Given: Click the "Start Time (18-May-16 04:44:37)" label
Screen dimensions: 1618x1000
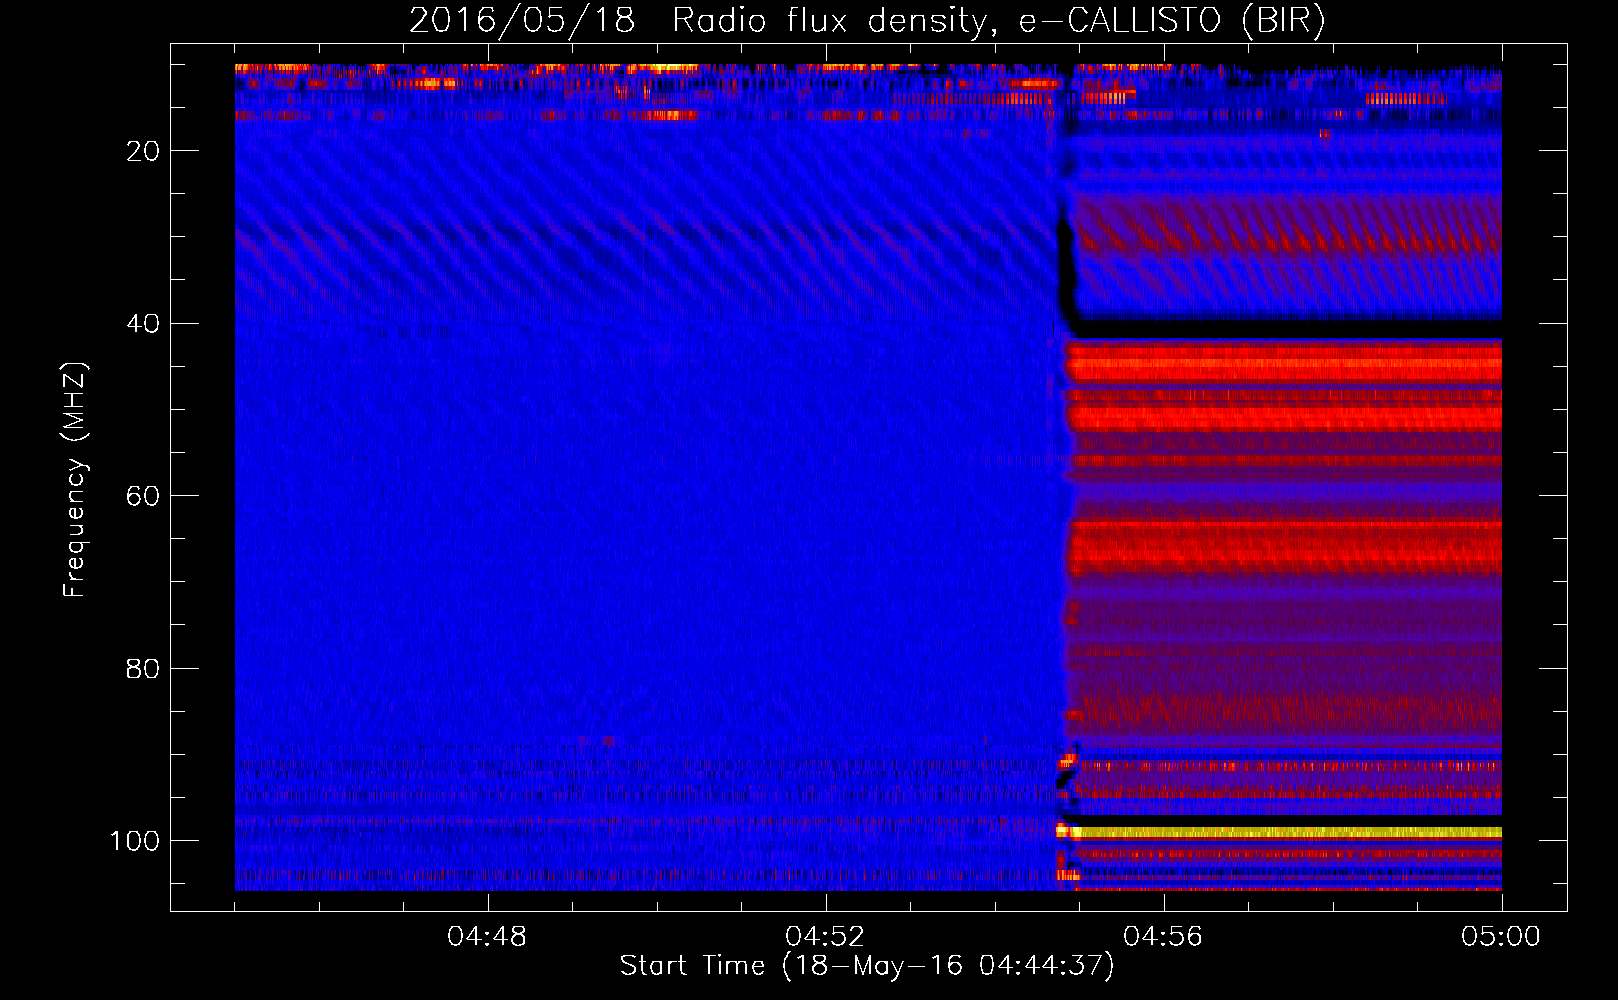Looking at the screenshot, I should pos(867,966).
